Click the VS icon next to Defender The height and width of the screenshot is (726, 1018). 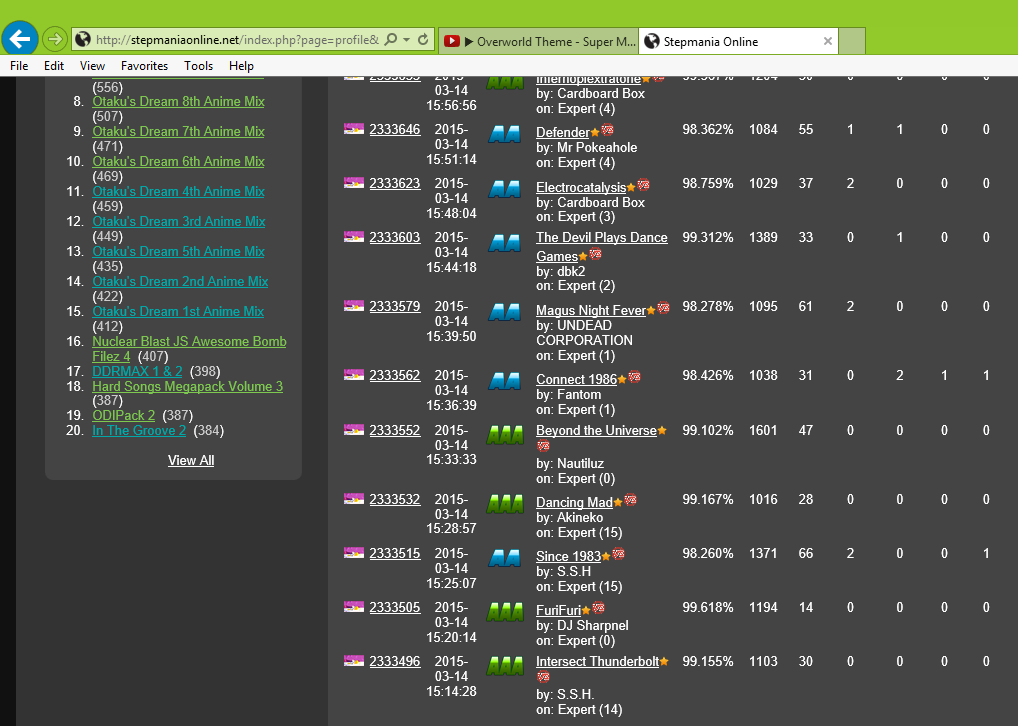pos(607,131)
